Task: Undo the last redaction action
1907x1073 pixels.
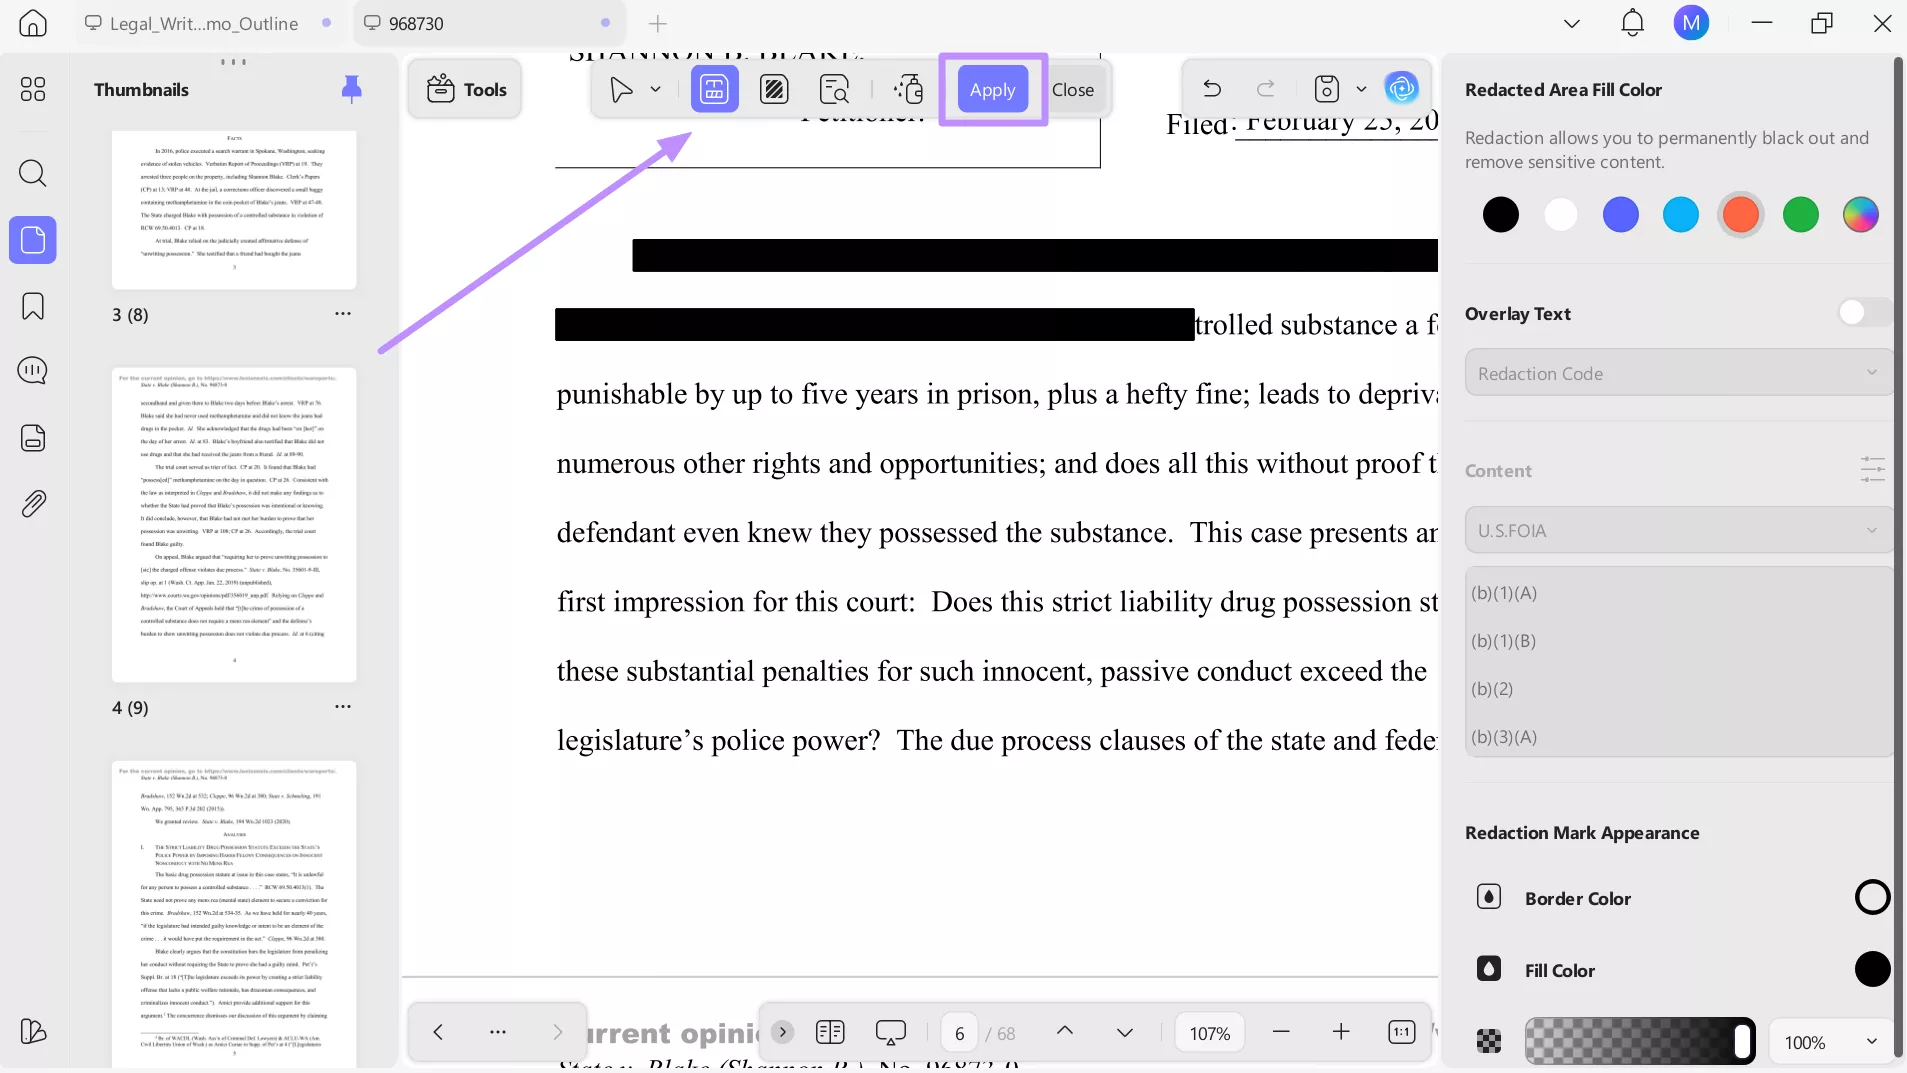Action: click(x=1212, y=89)
